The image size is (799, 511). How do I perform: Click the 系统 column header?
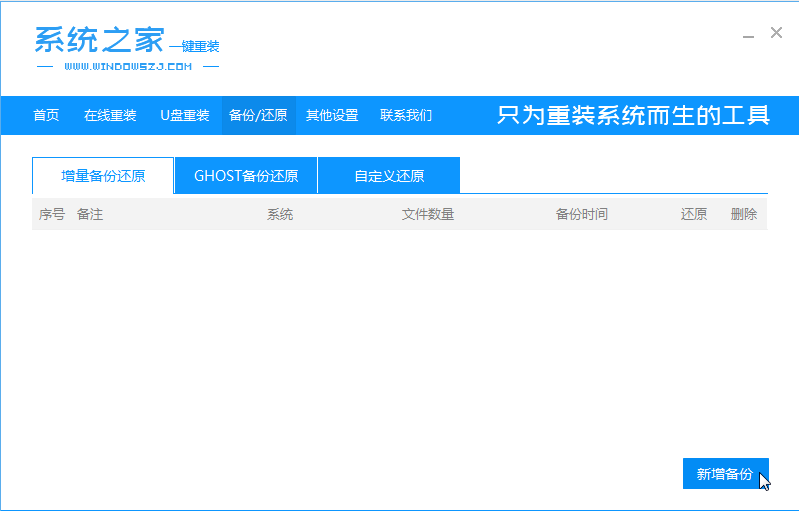[x=280, y=214]
